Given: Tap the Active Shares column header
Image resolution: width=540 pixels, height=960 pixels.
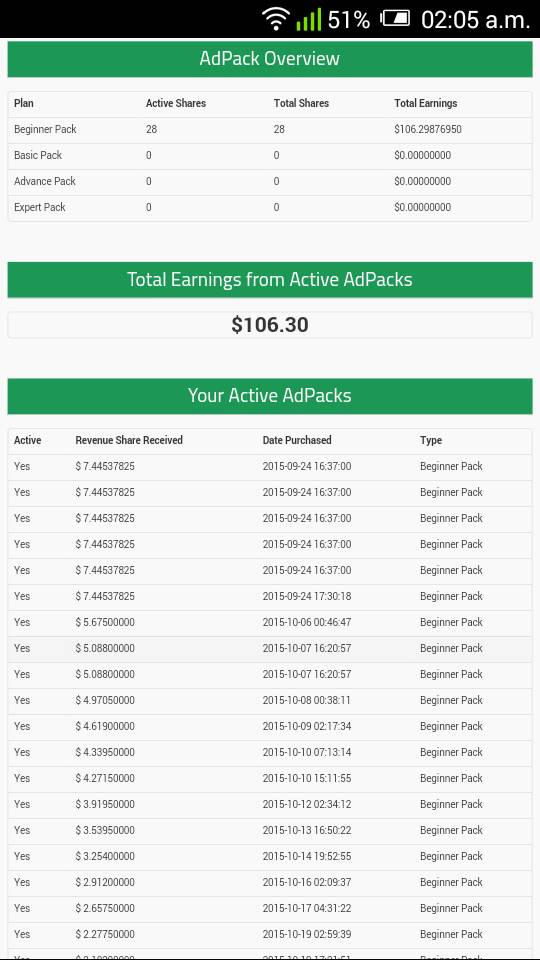Looking at the screenshot, I should click(x=176, y=103).
